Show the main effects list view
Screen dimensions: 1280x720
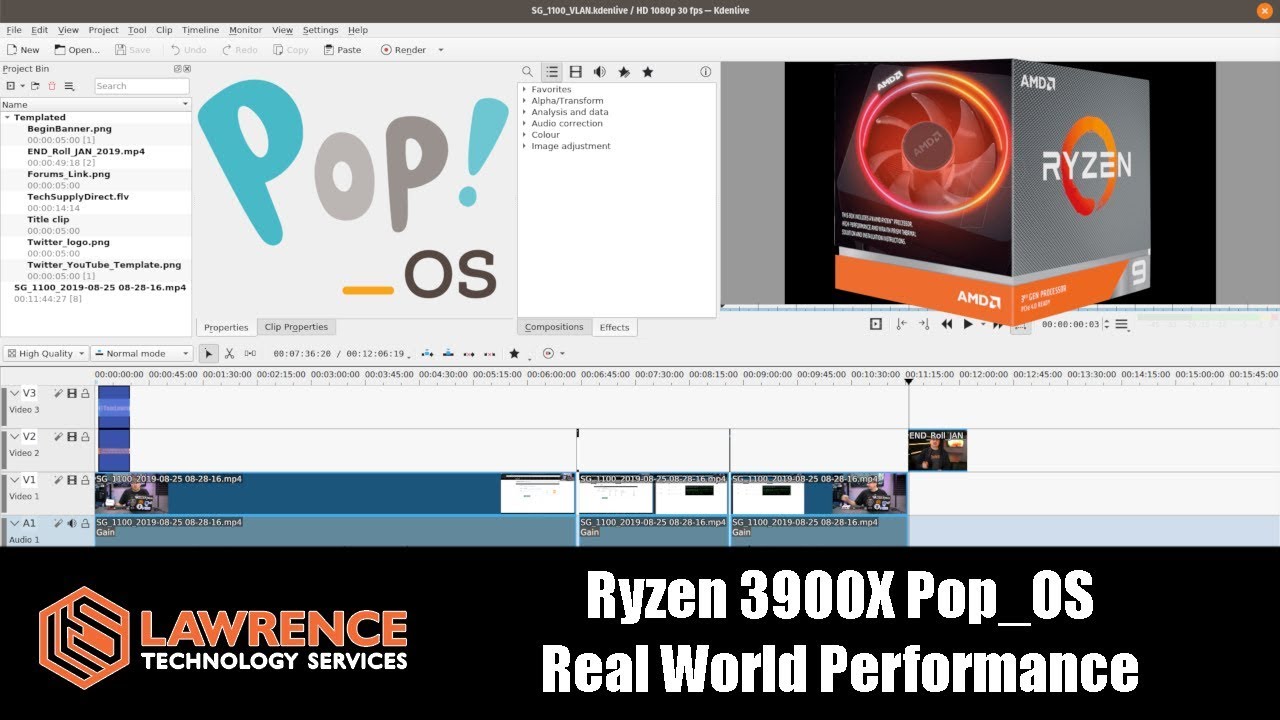click(552, 72)
